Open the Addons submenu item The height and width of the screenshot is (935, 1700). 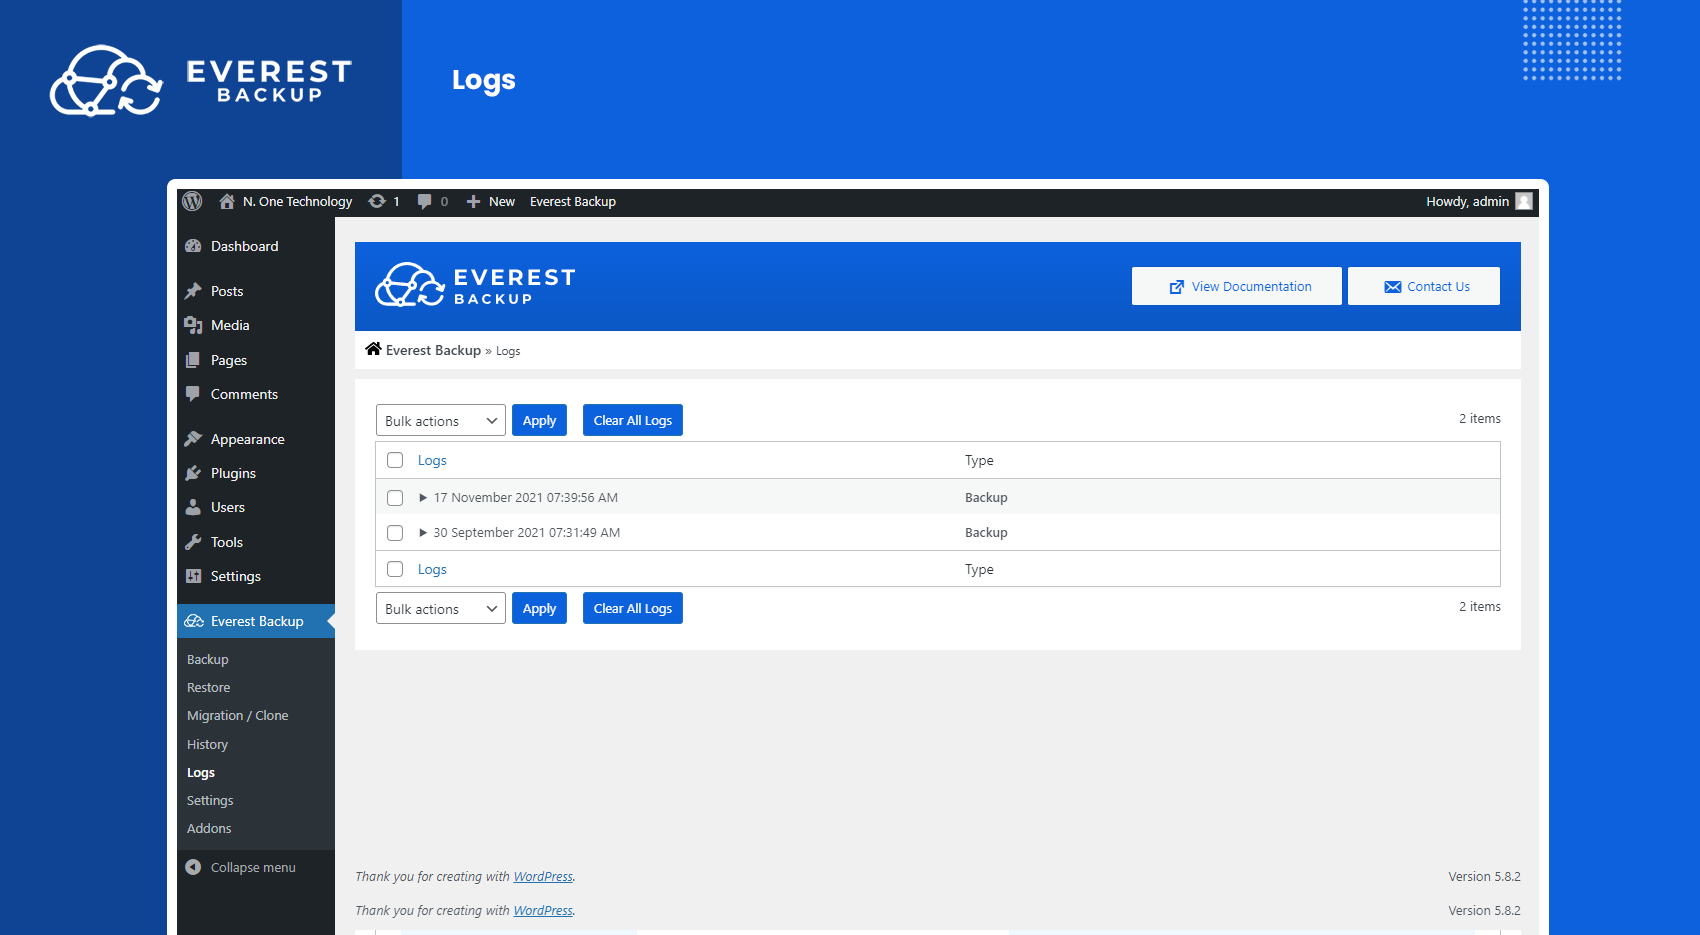(x=209, y=828)
